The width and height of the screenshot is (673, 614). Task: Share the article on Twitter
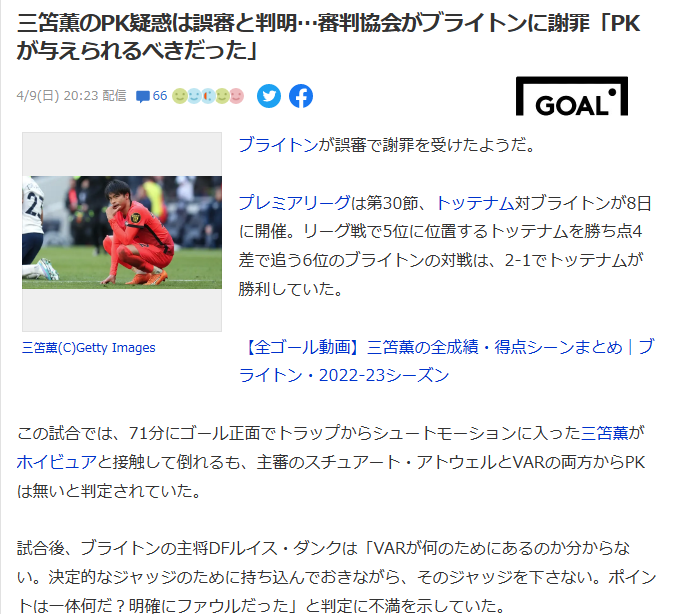(x=269, y=96)
